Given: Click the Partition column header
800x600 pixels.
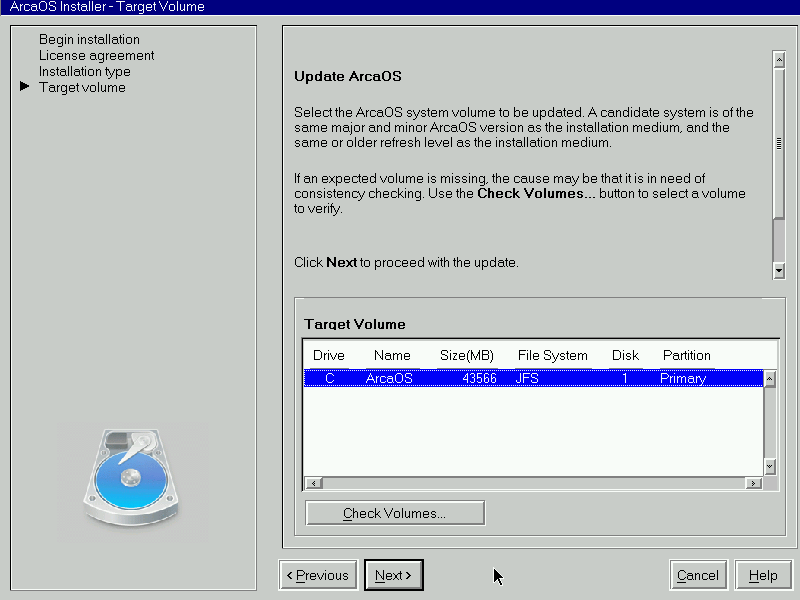Looking at the screenshot, I should click(x=686, y=355).
